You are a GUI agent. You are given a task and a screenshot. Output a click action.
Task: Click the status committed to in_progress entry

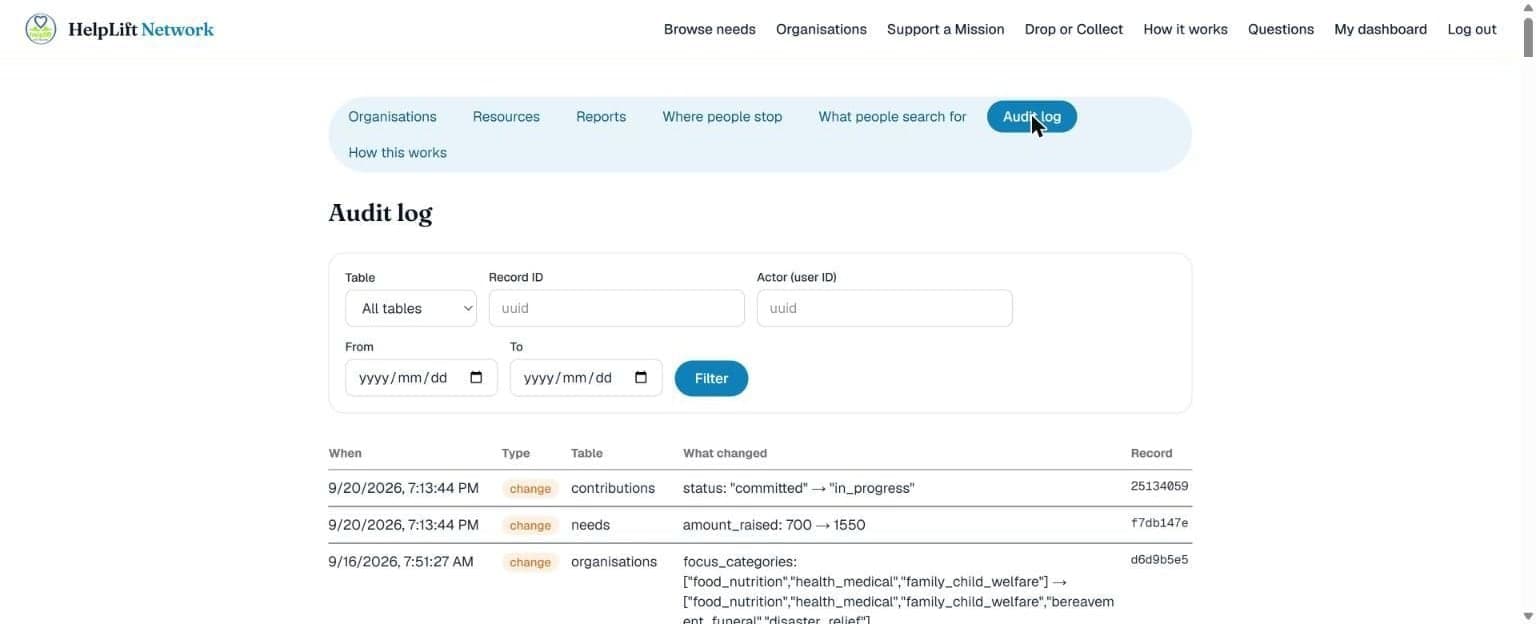[x=798, y=488]
